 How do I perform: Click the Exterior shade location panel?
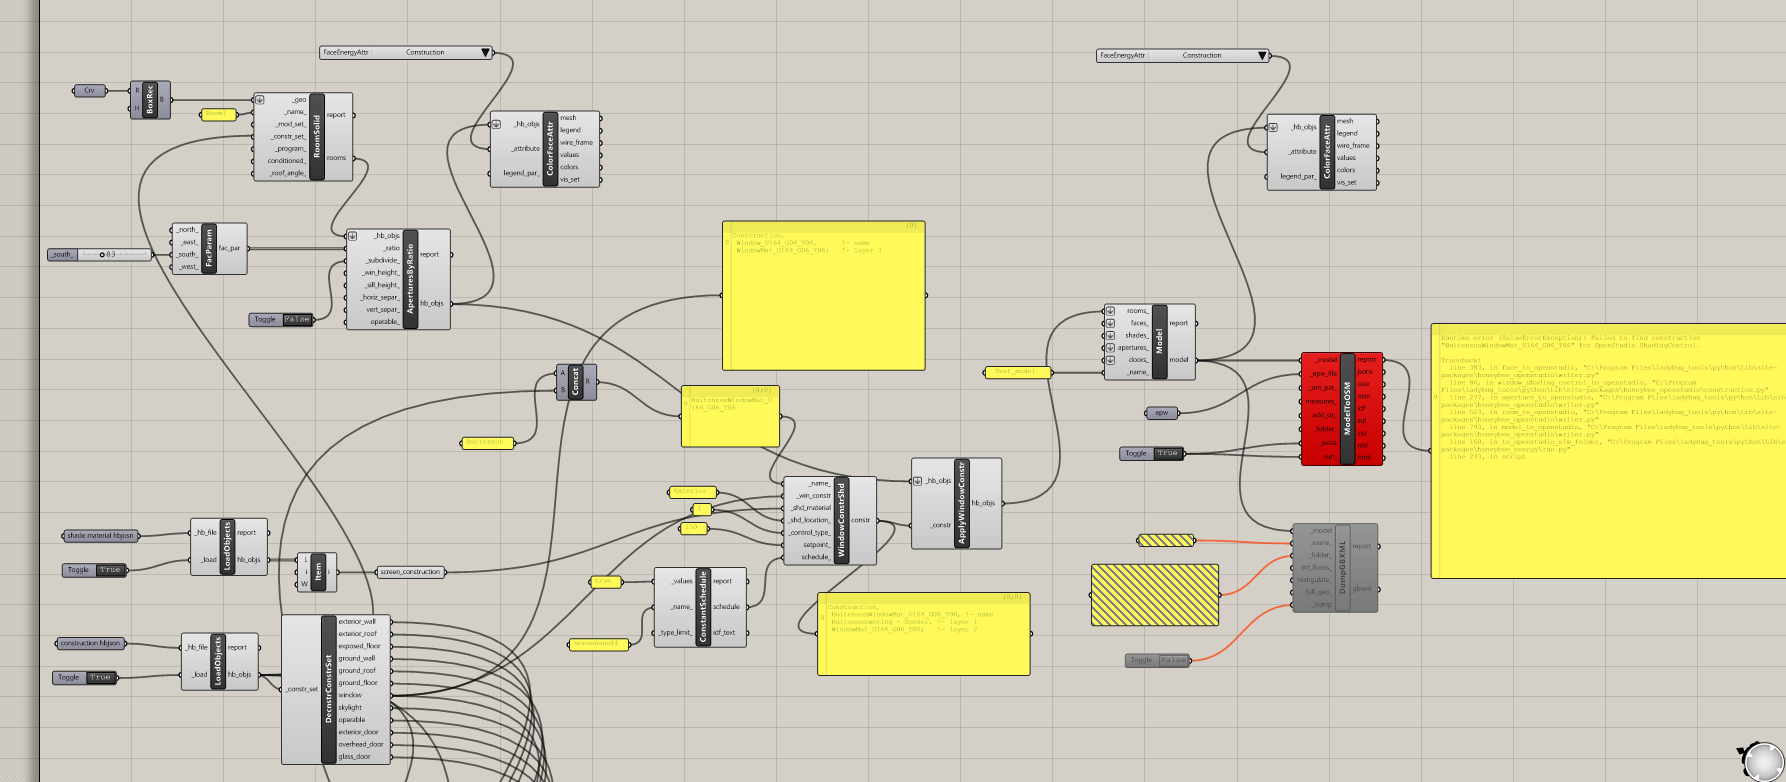(x=692, y=492)
